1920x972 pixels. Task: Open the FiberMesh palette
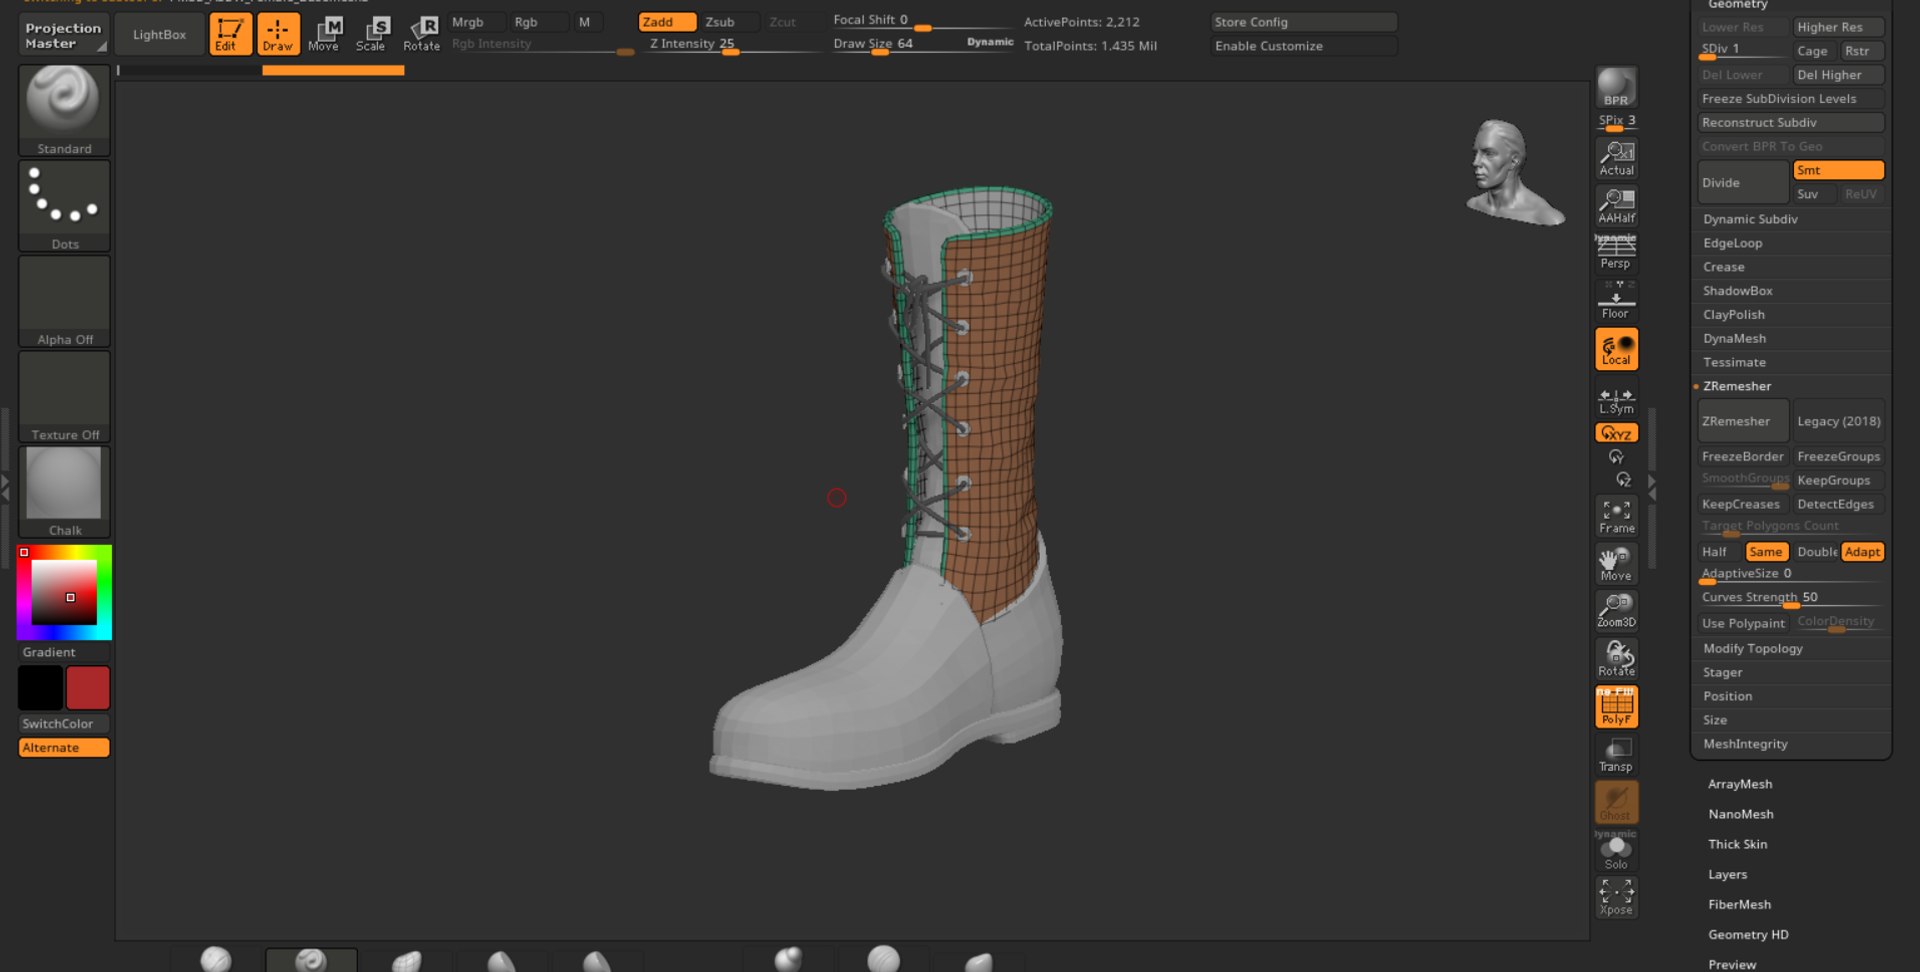[x=1739, y=904]
